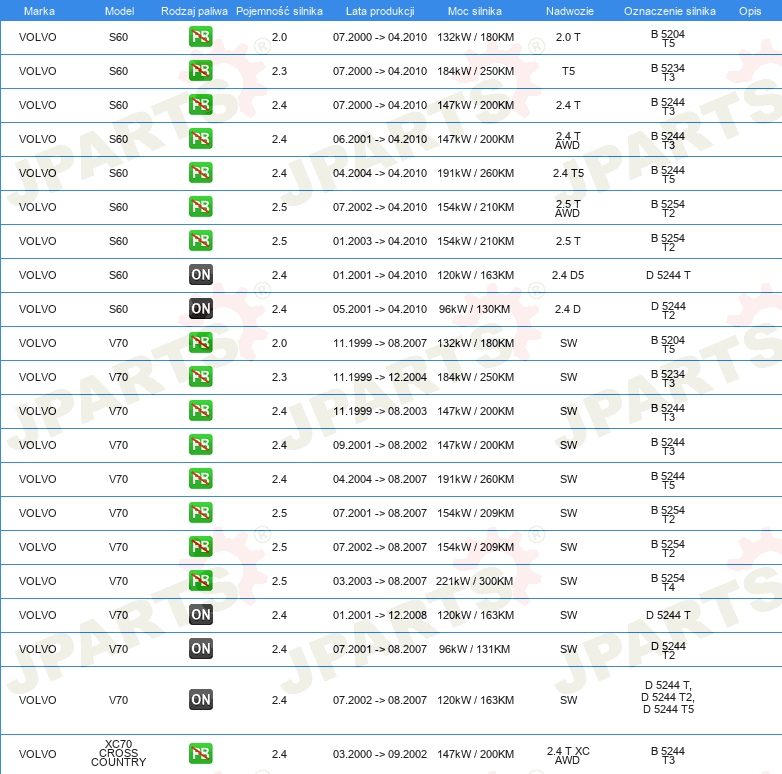Click the Oznaczenie silnika column header
The height and width of the screenshot is (774, 782).
point(669,11)
